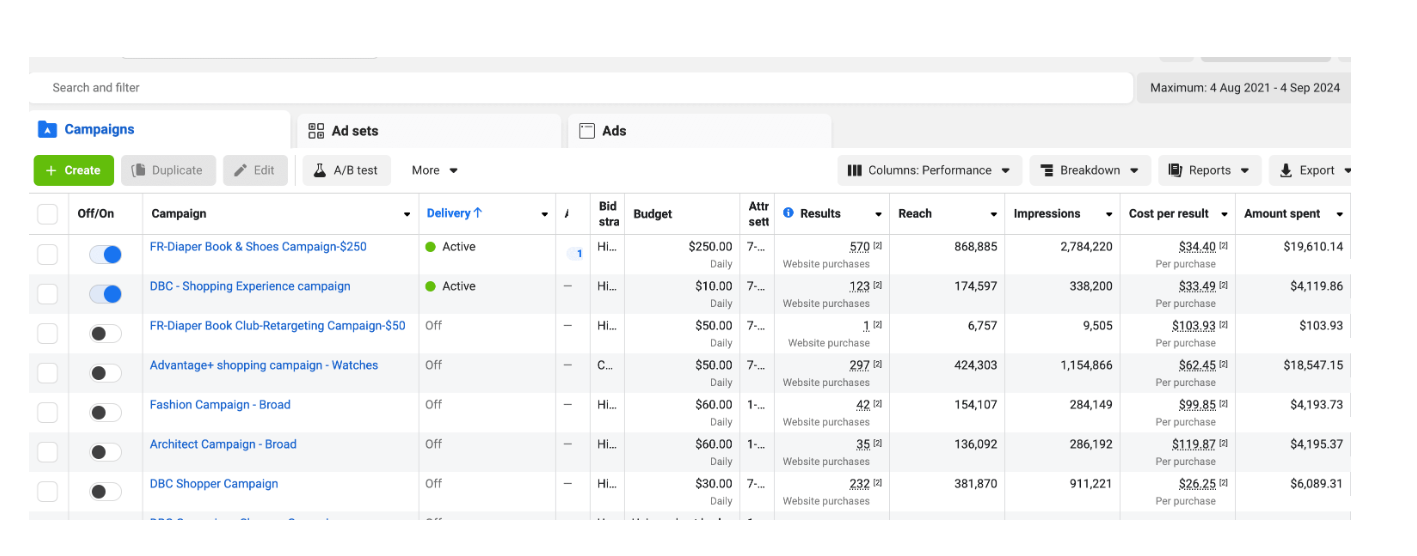Turn off FR-Diaper Book & Shoes campaign
The image size is (1417, 556).
pos(105,255)
